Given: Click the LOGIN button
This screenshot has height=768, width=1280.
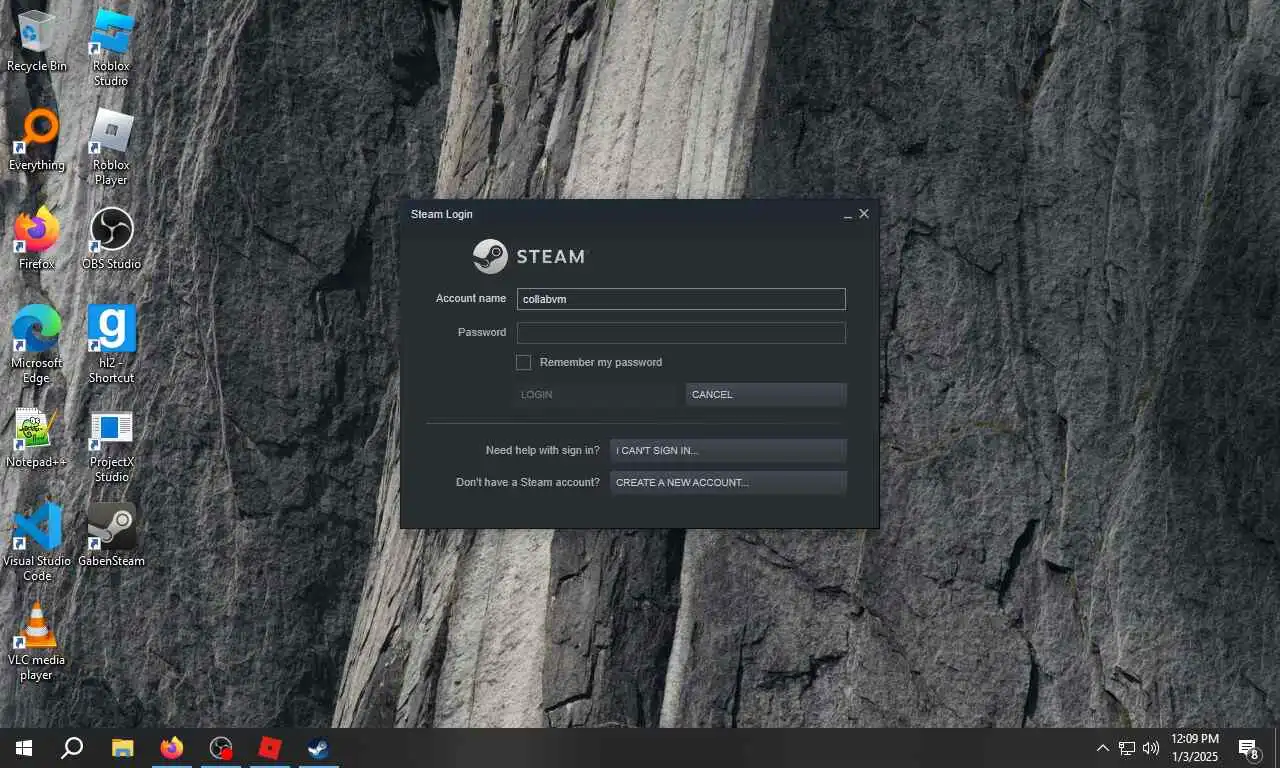Looking at the screenshot, I should tap(597, 394).
